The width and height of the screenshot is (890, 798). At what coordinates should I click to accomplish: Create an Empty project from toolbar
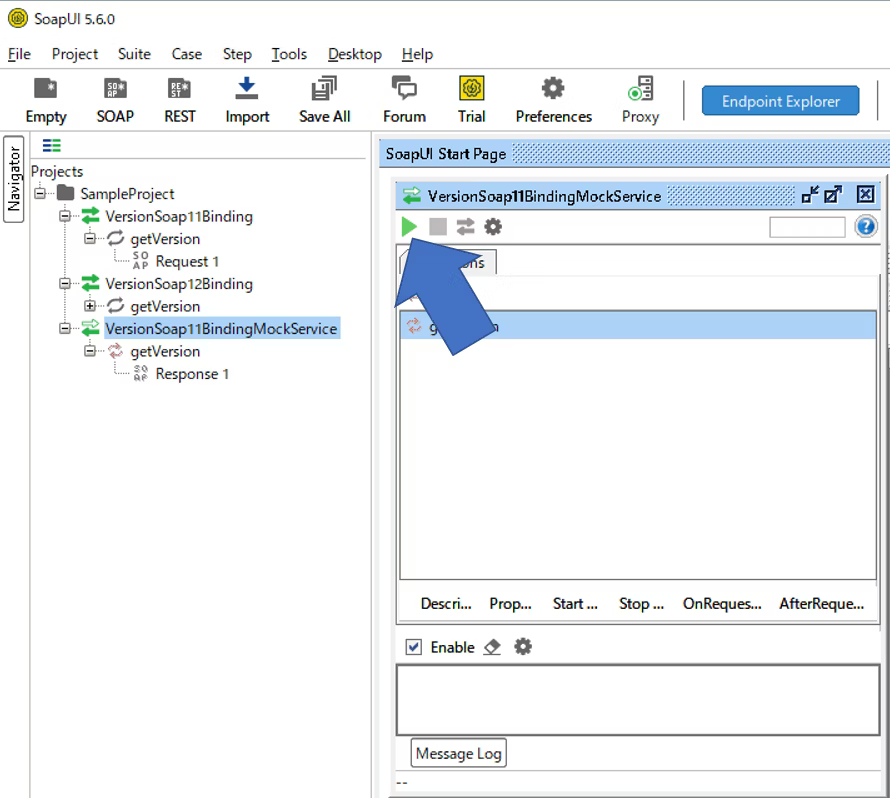click(46, 100)
